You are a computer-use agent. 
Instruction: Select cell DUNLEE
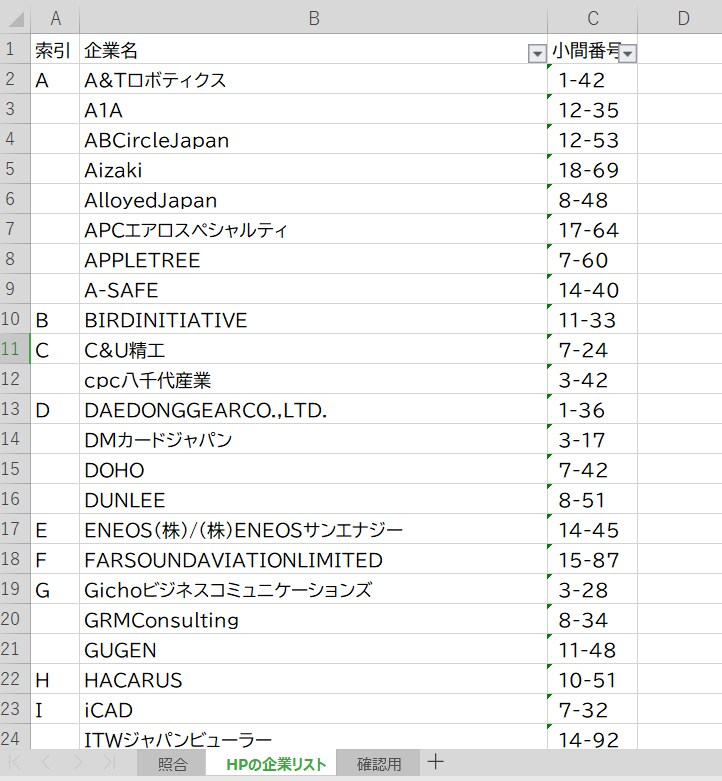tap(314, 499)
